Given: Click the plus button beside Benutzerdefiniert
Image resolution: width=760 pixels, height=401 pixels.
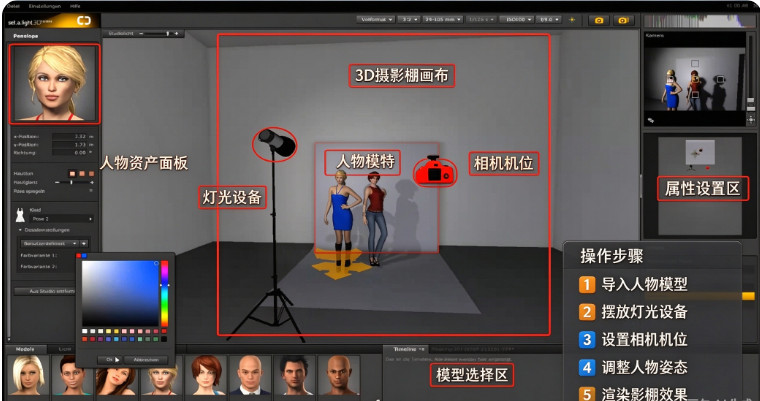Looking at the screenshot, I should [84, 243].
